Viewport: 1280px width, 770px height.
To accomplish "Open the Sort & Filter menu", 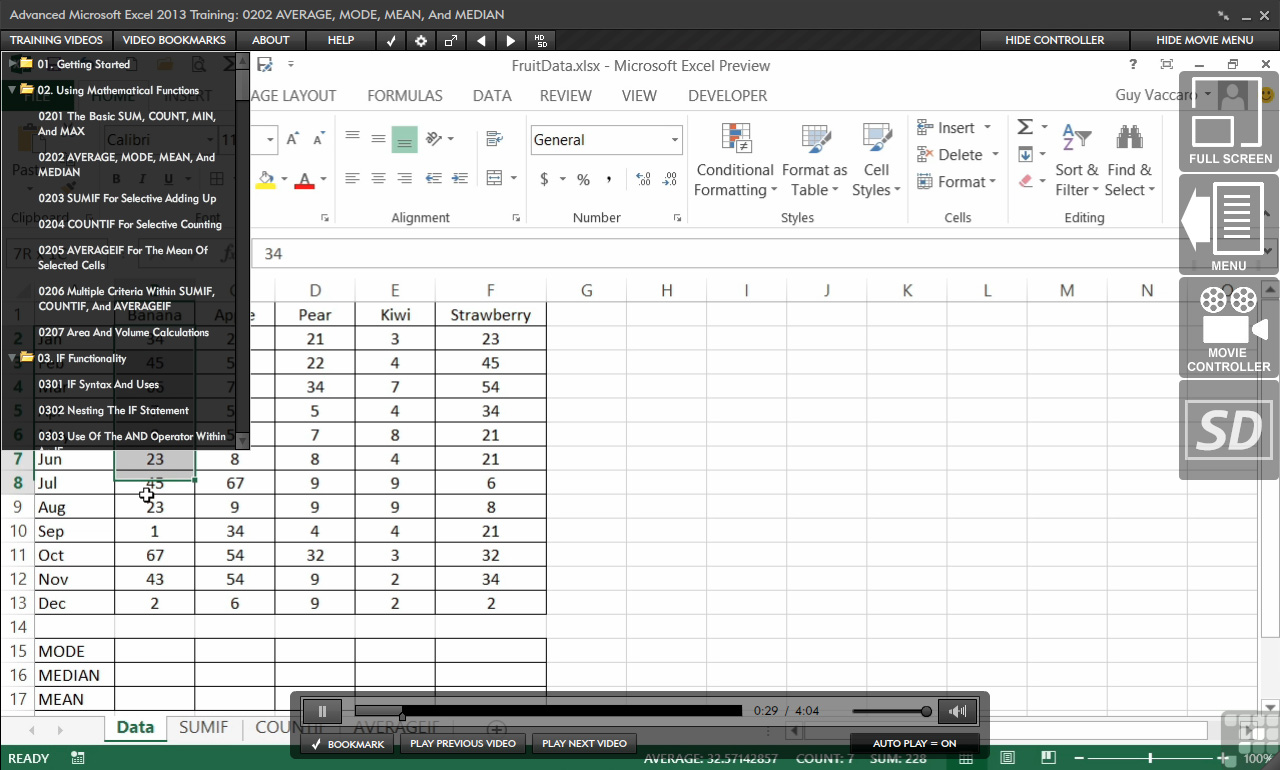I will (x=1077, y=160).
